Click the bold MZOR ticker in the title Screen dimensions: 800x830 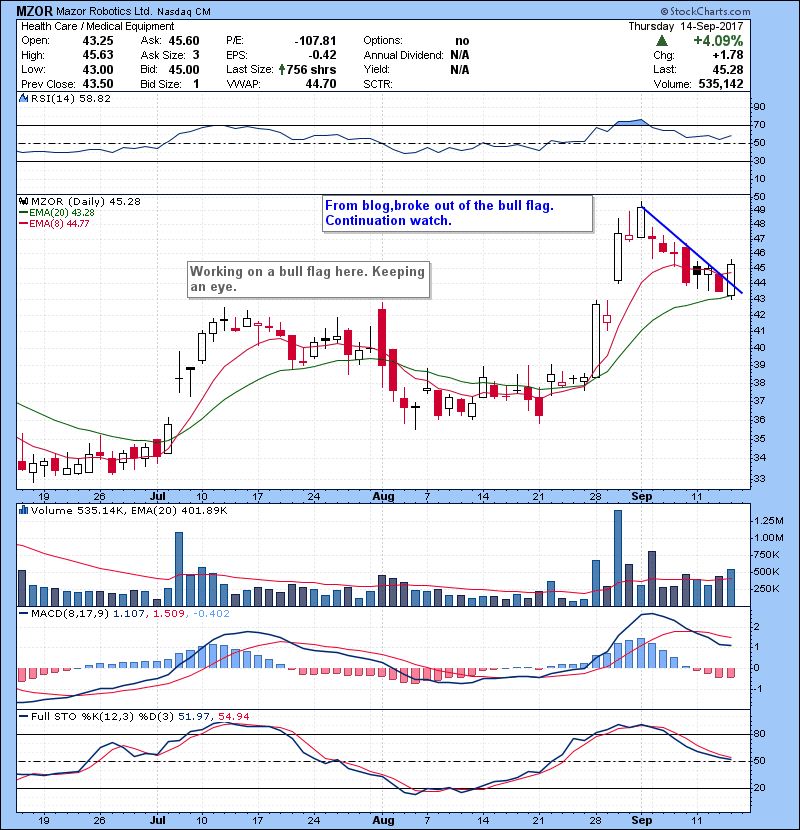[x=34, y=11]
